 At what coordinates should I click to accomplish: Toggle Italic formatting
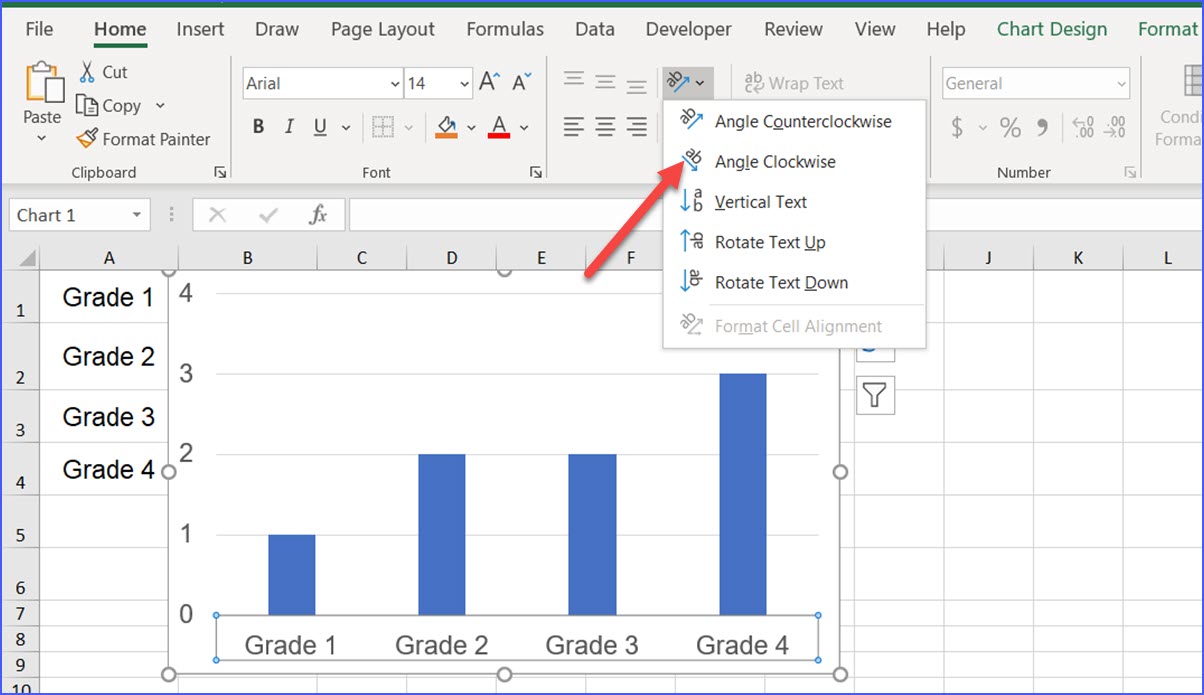click(288, 126)
